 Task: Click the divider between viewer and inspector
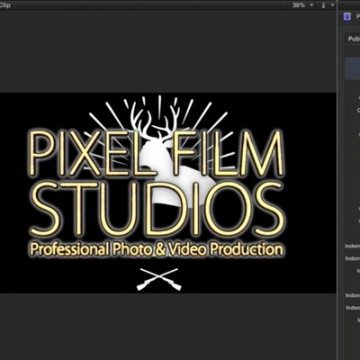[x=338, y=180]
